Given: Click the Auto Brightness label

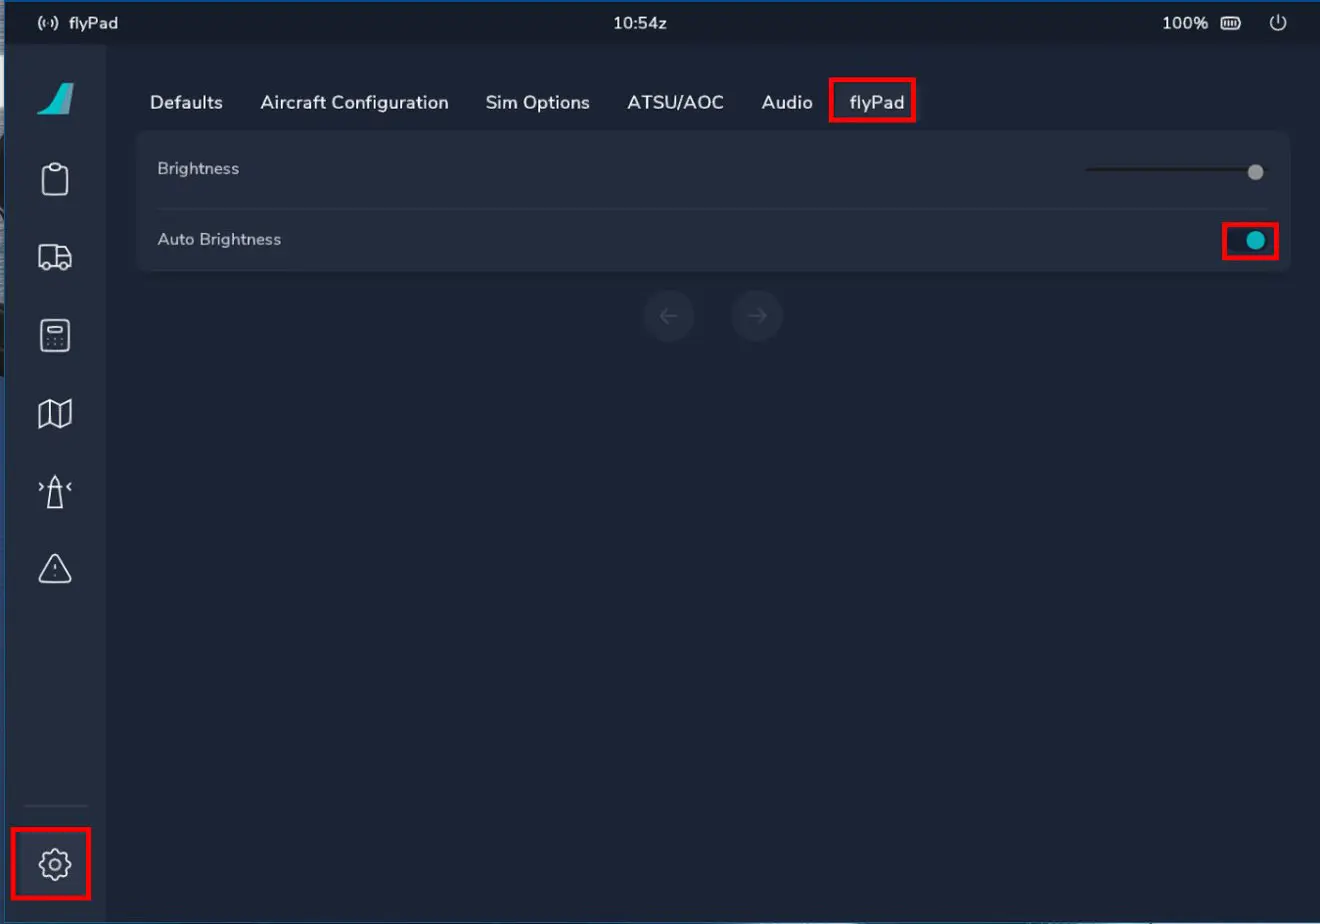Looking at the screenshot, I should tap(219, 239).
